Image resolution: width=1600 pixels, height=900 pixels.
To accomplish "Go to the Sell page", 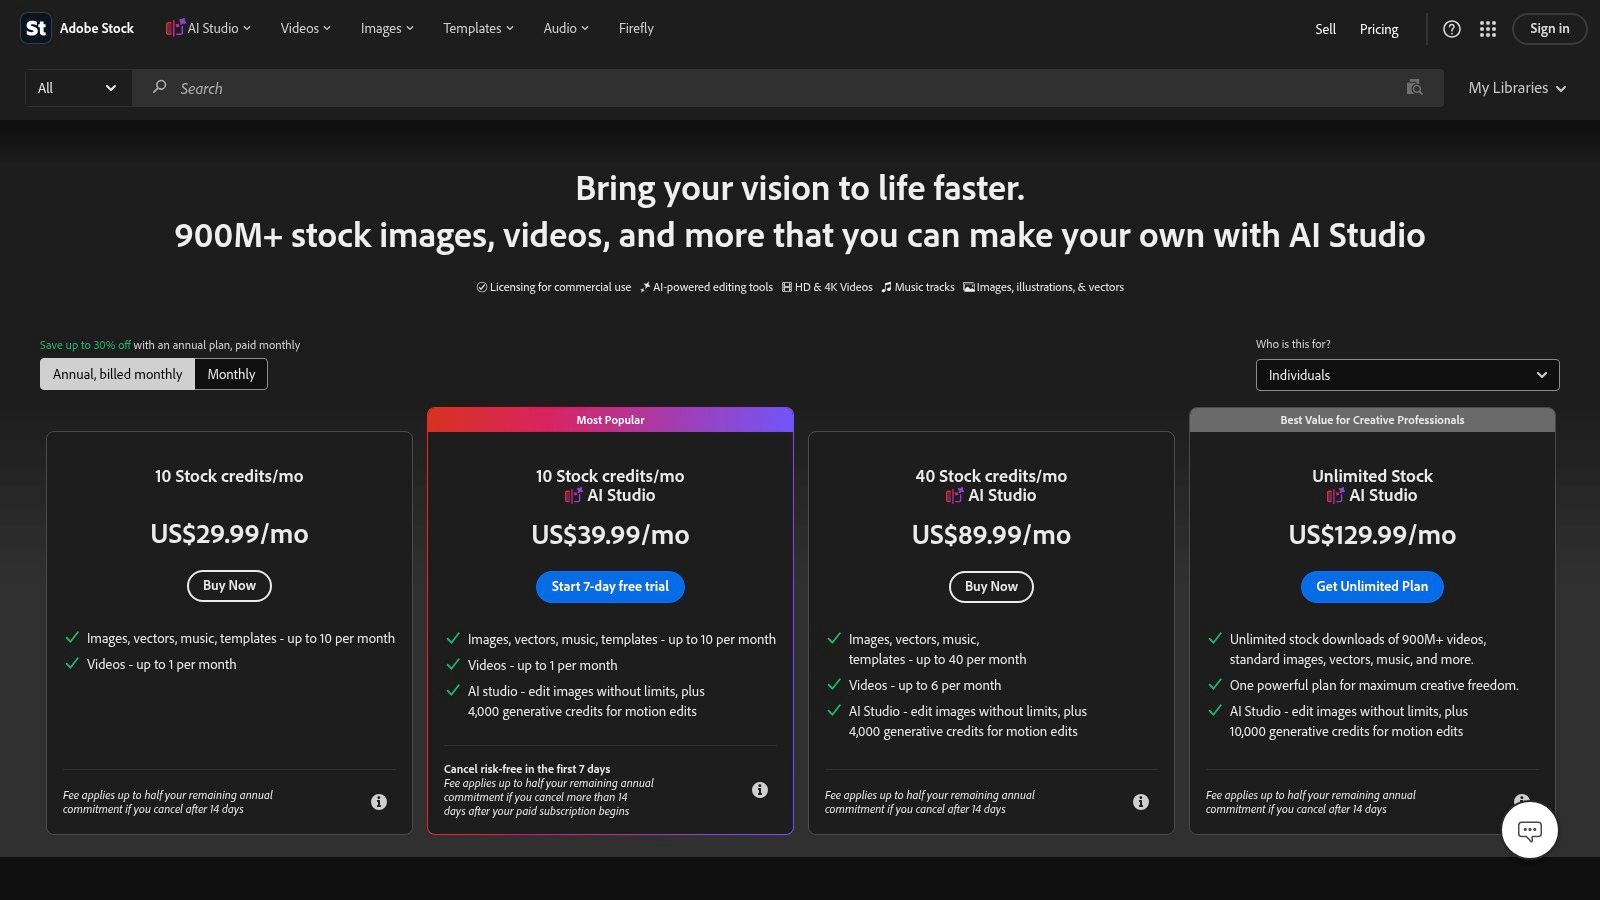I will tap(1325, 29).
